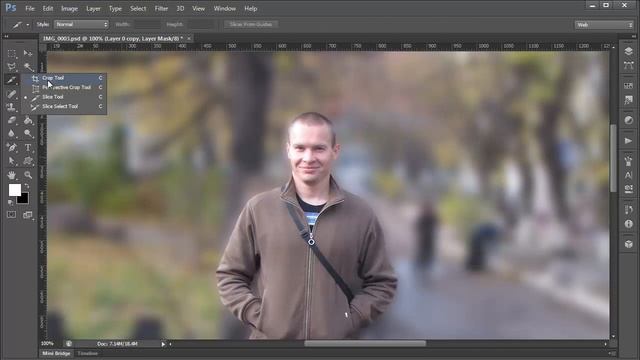Select the Horizontal Type tool
Image resolution: width=640 pixels, height=360 pixels.
[x=28, y=147]
